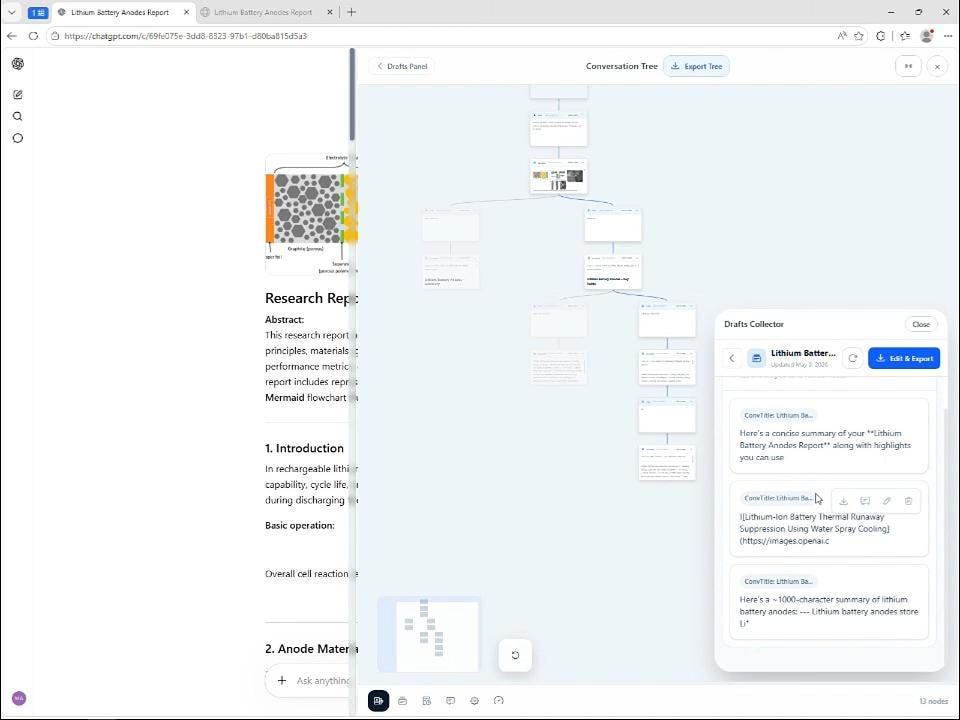
Task: Open a new browser tab
Action: pyautogui.click(x=351, y=12)
